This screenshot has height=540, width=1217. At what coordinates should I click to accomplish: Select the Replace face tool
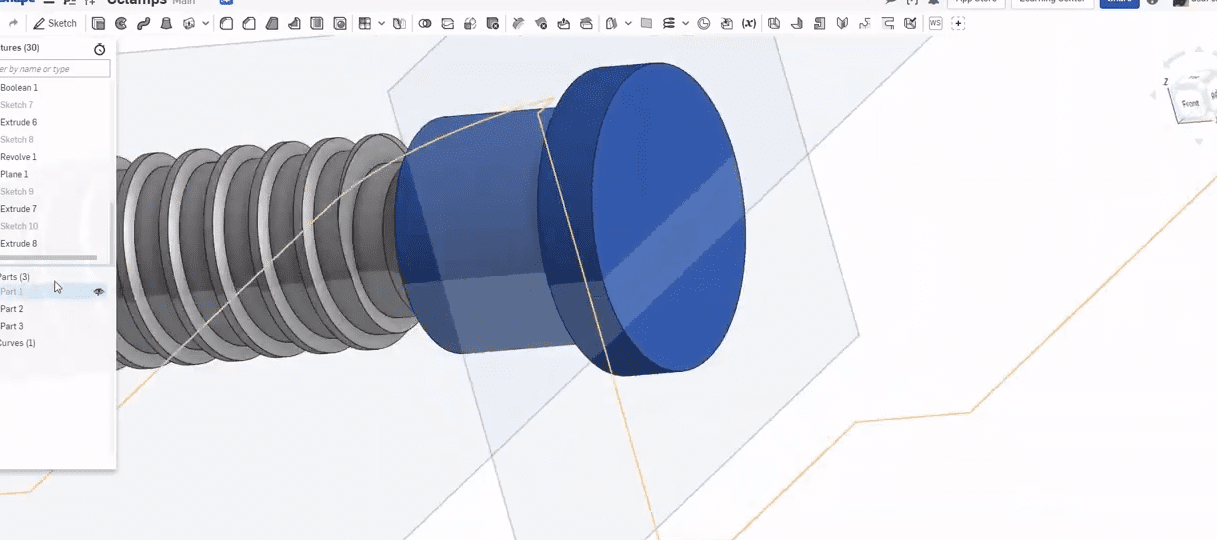(586, 23)
